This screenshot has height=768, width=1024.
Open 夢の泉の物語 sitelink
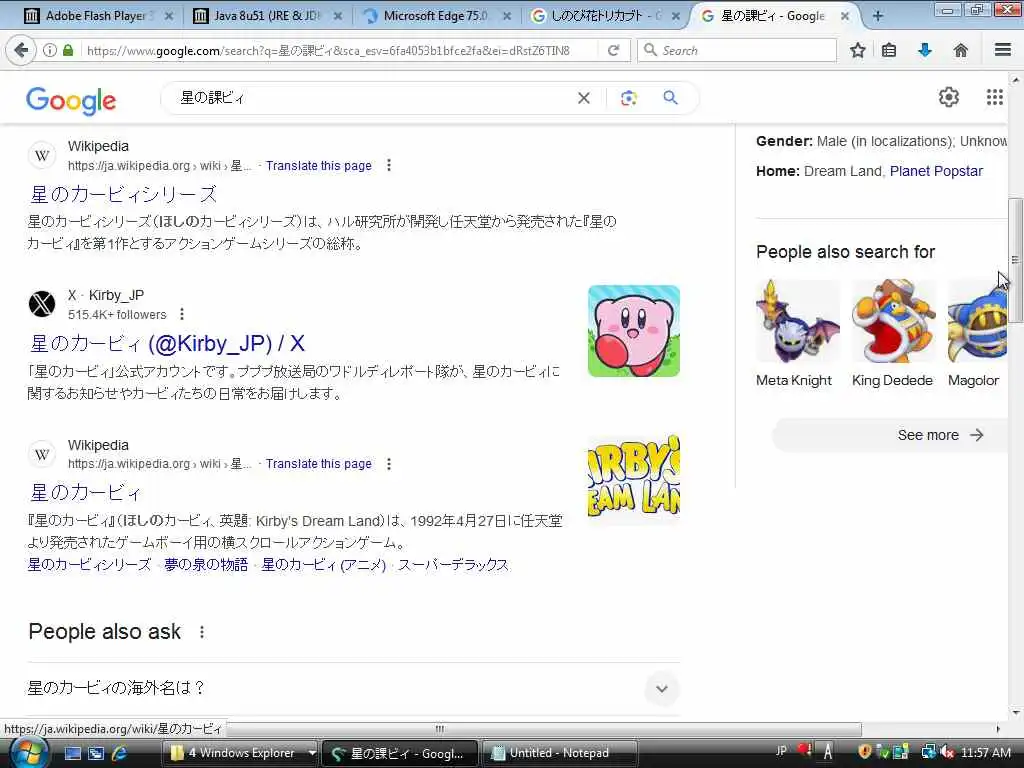[x=206, y=564]
